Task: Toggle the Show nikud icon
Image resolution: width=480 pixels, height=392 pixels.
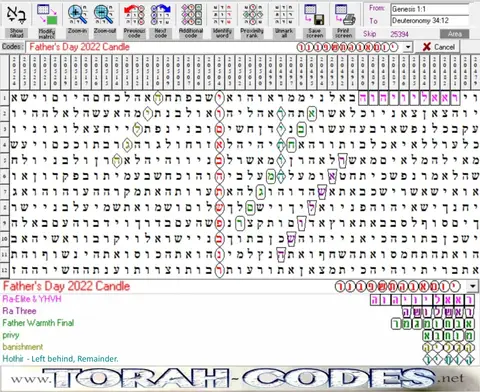Action: tap(16, 15)
